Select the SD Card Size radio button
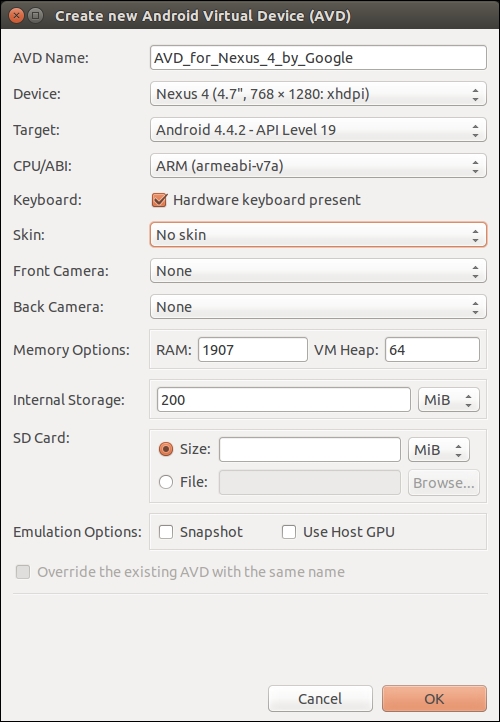 click(x=166, y=449)
